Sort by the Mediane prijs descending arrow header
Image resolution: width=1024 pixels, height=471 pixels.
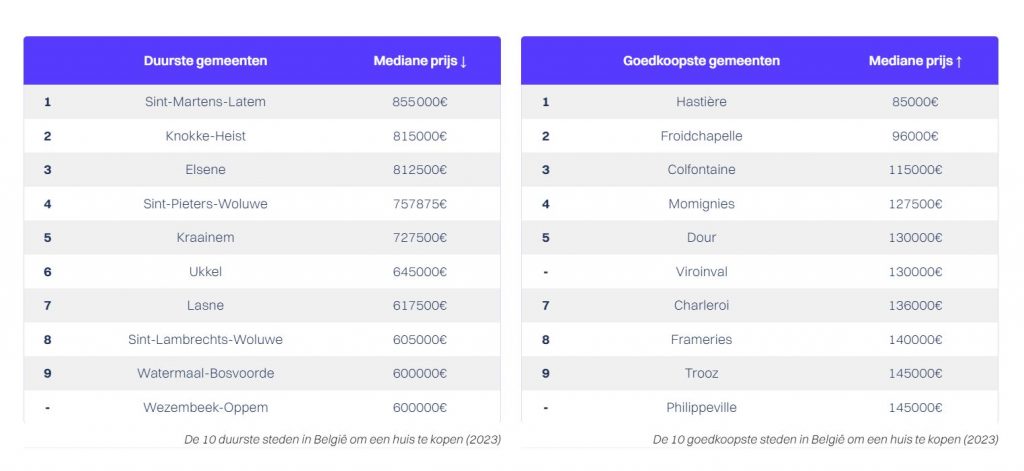[x=420, y=61]
